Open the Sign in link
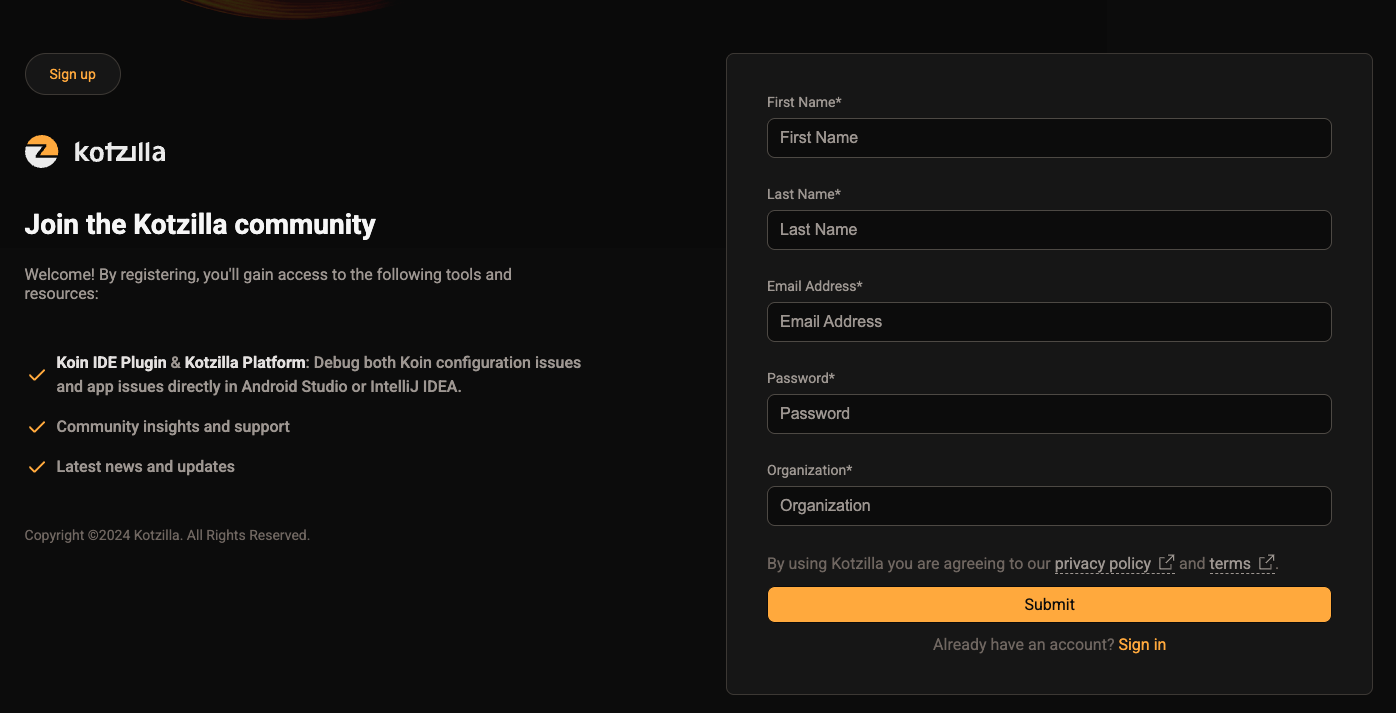Image resolution: width=1396 pixels, height=713 pixels. tap(1142, 645)
